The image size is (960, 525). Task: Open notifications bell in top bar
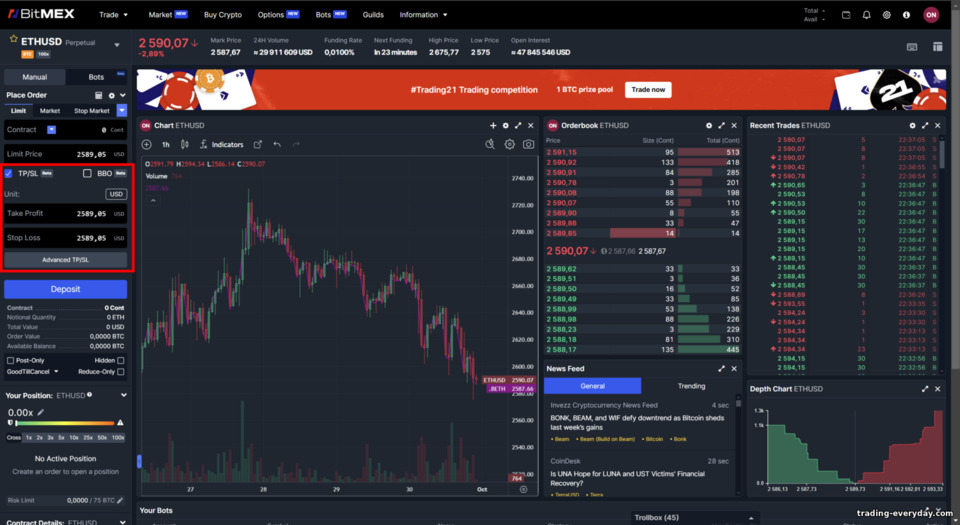pos(866,15)
